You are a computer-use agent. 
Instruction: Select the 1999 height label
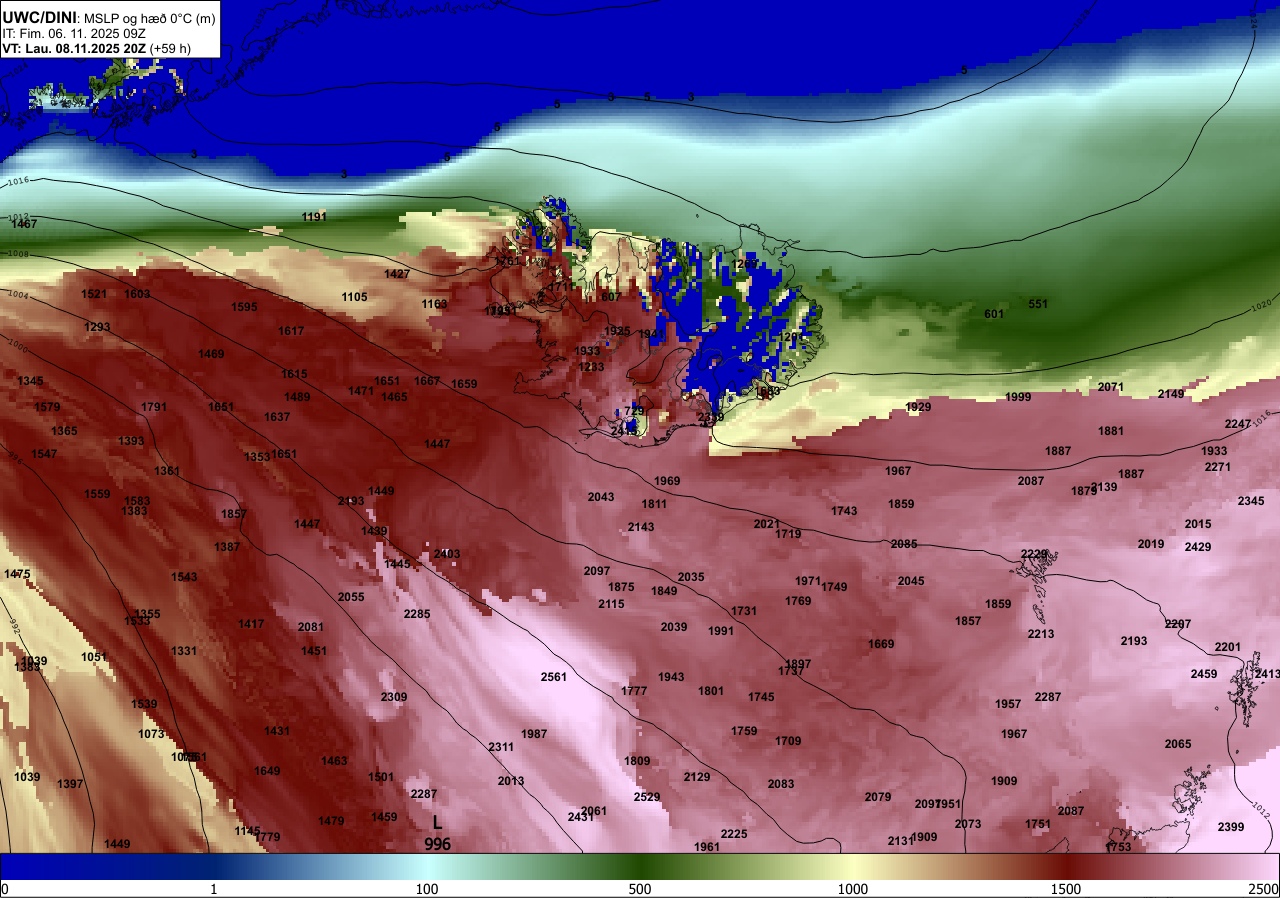click(x=1018, y=397)
